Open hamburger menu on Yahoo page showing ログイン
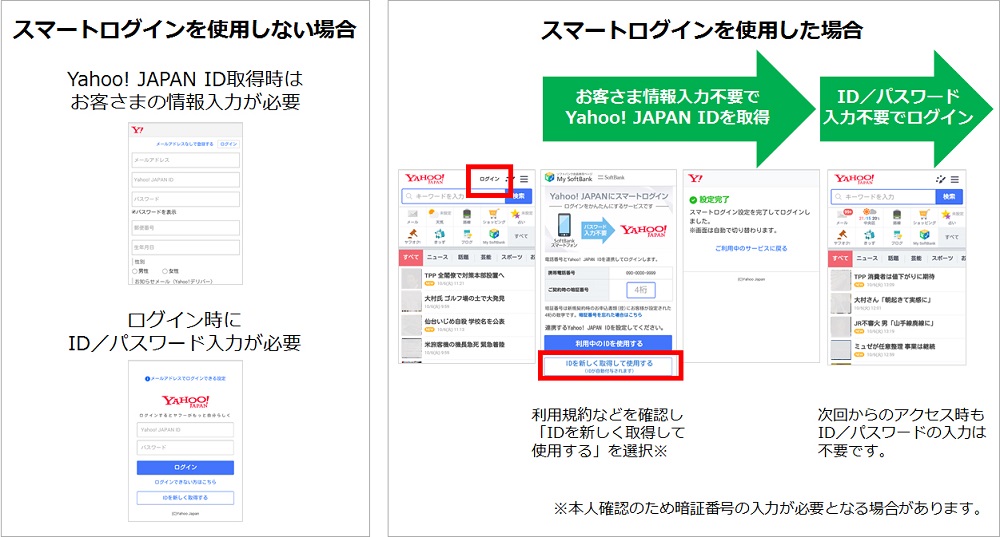The width and height of the screenshot is (1000, 537). (x=524, y=179)
